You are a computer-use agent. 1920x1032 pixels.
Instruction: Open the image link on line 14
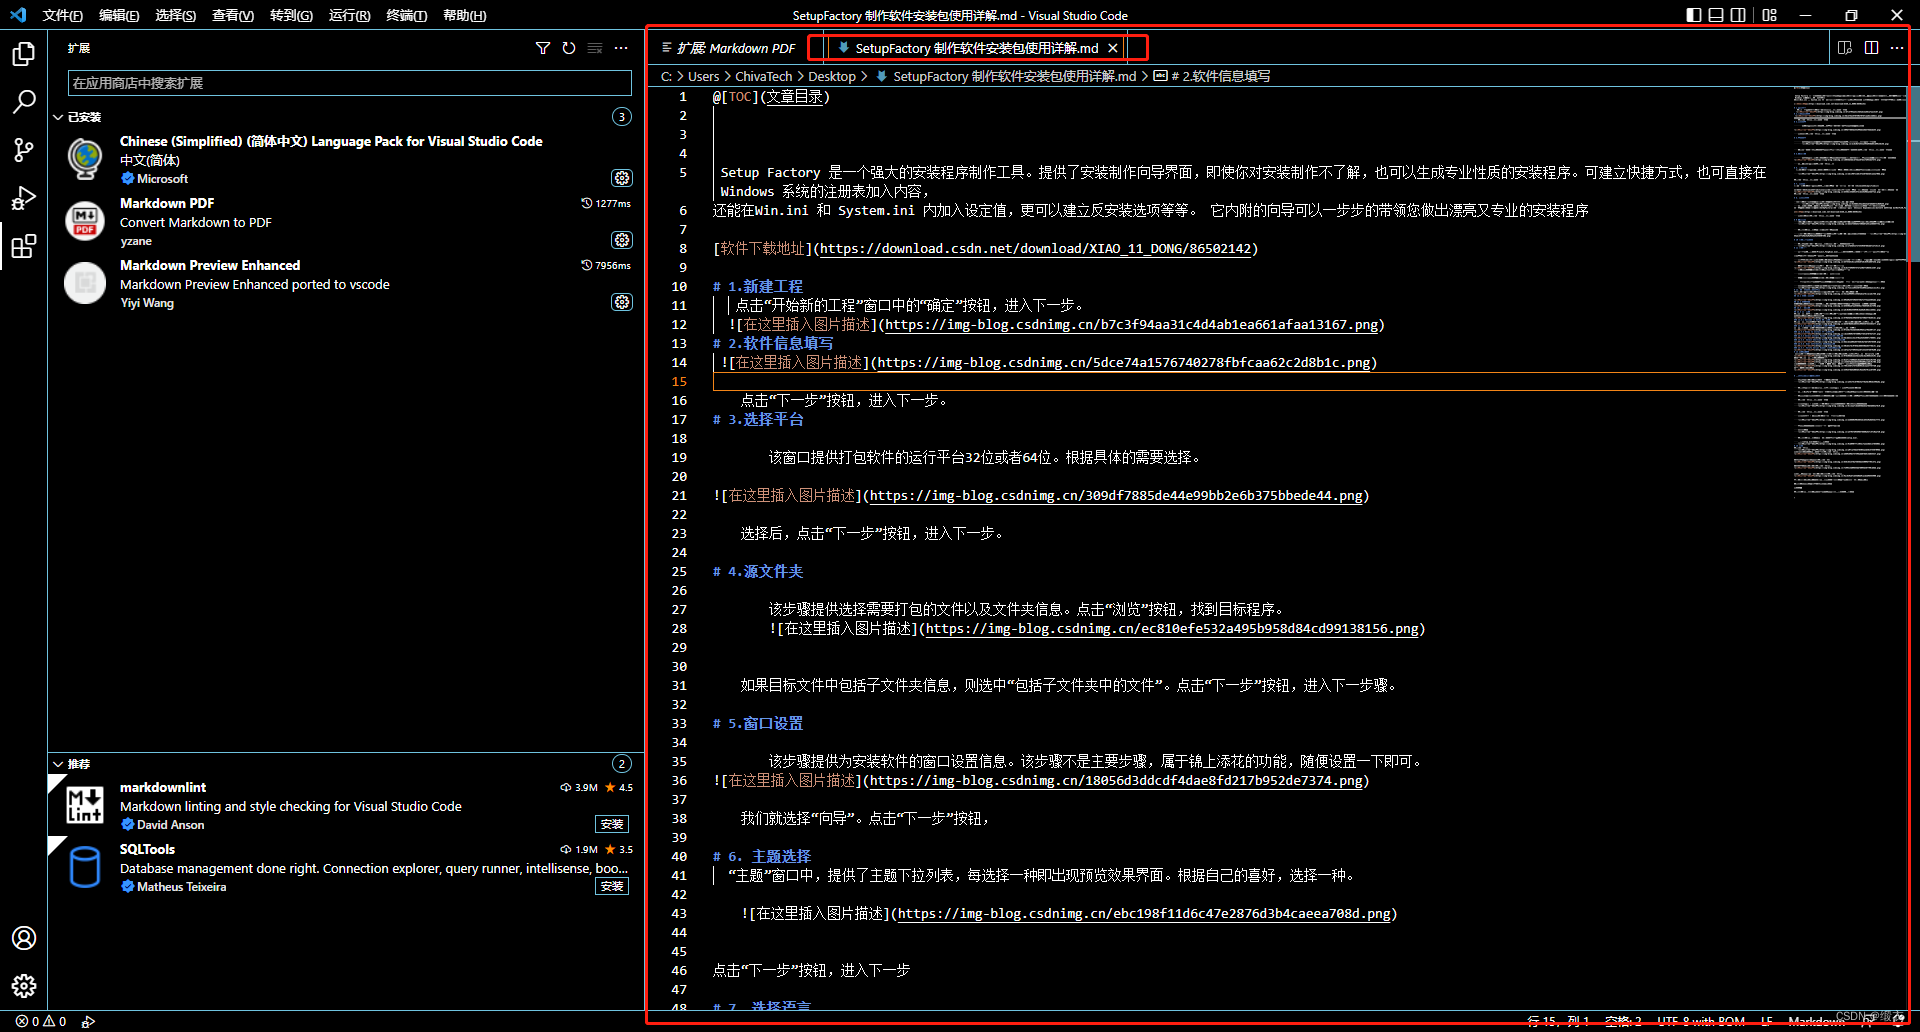1124,363
